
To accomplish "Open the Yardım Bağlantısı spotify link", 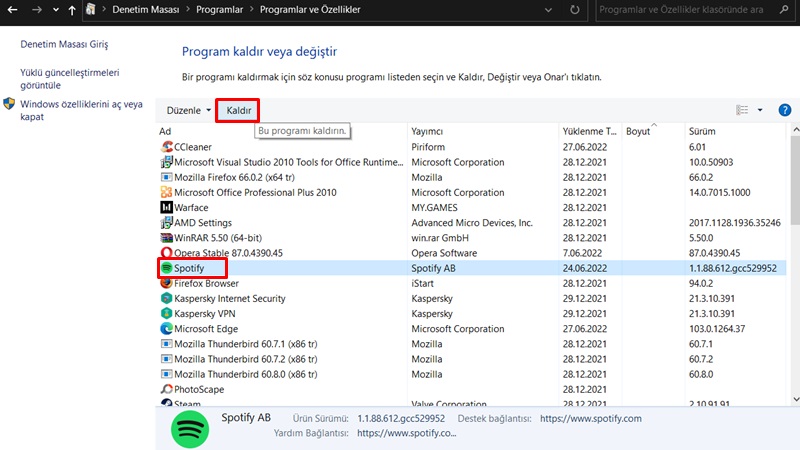I will (407, 433).
